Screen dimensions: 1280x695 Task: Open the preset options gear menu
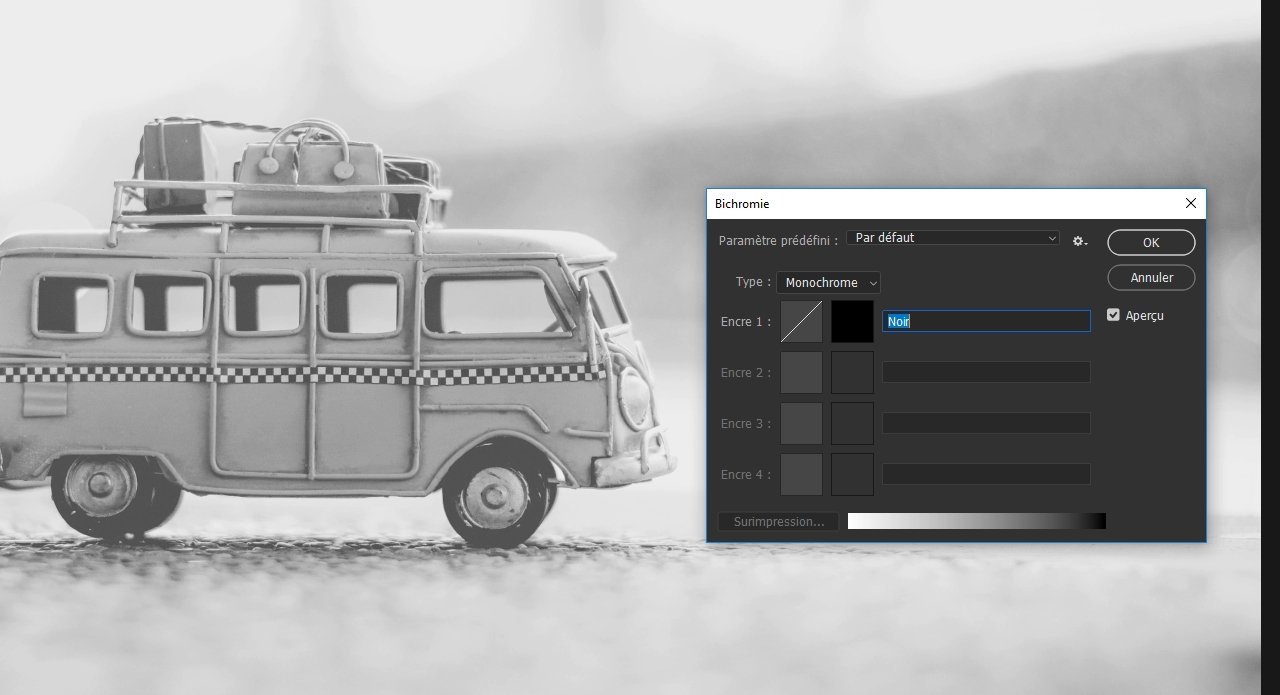pyautogui.click(x=1080, y=241)
